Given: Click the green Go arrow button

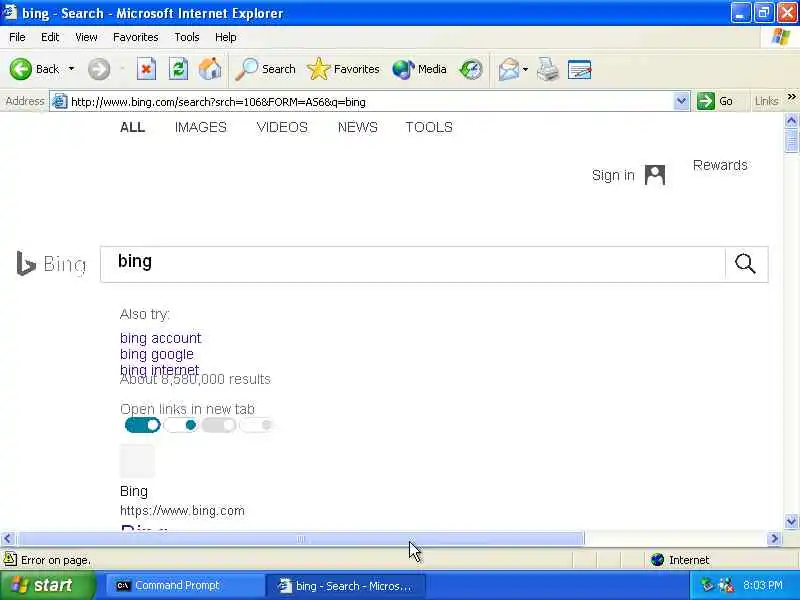Looking at the screenshot, I should point(706,101).
